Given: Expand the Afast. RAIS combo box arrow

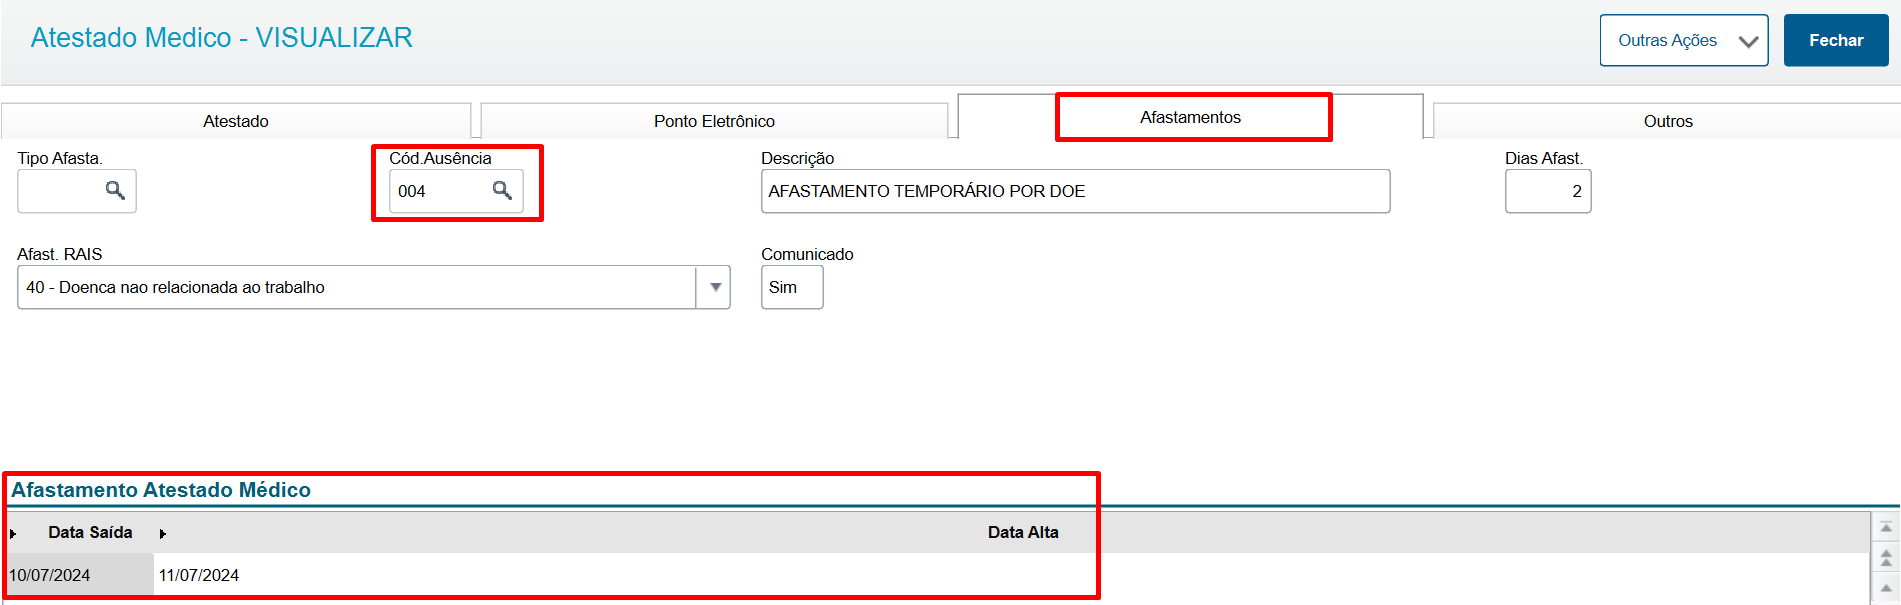Looking at the screenshot, I should [x=714, y=287].
